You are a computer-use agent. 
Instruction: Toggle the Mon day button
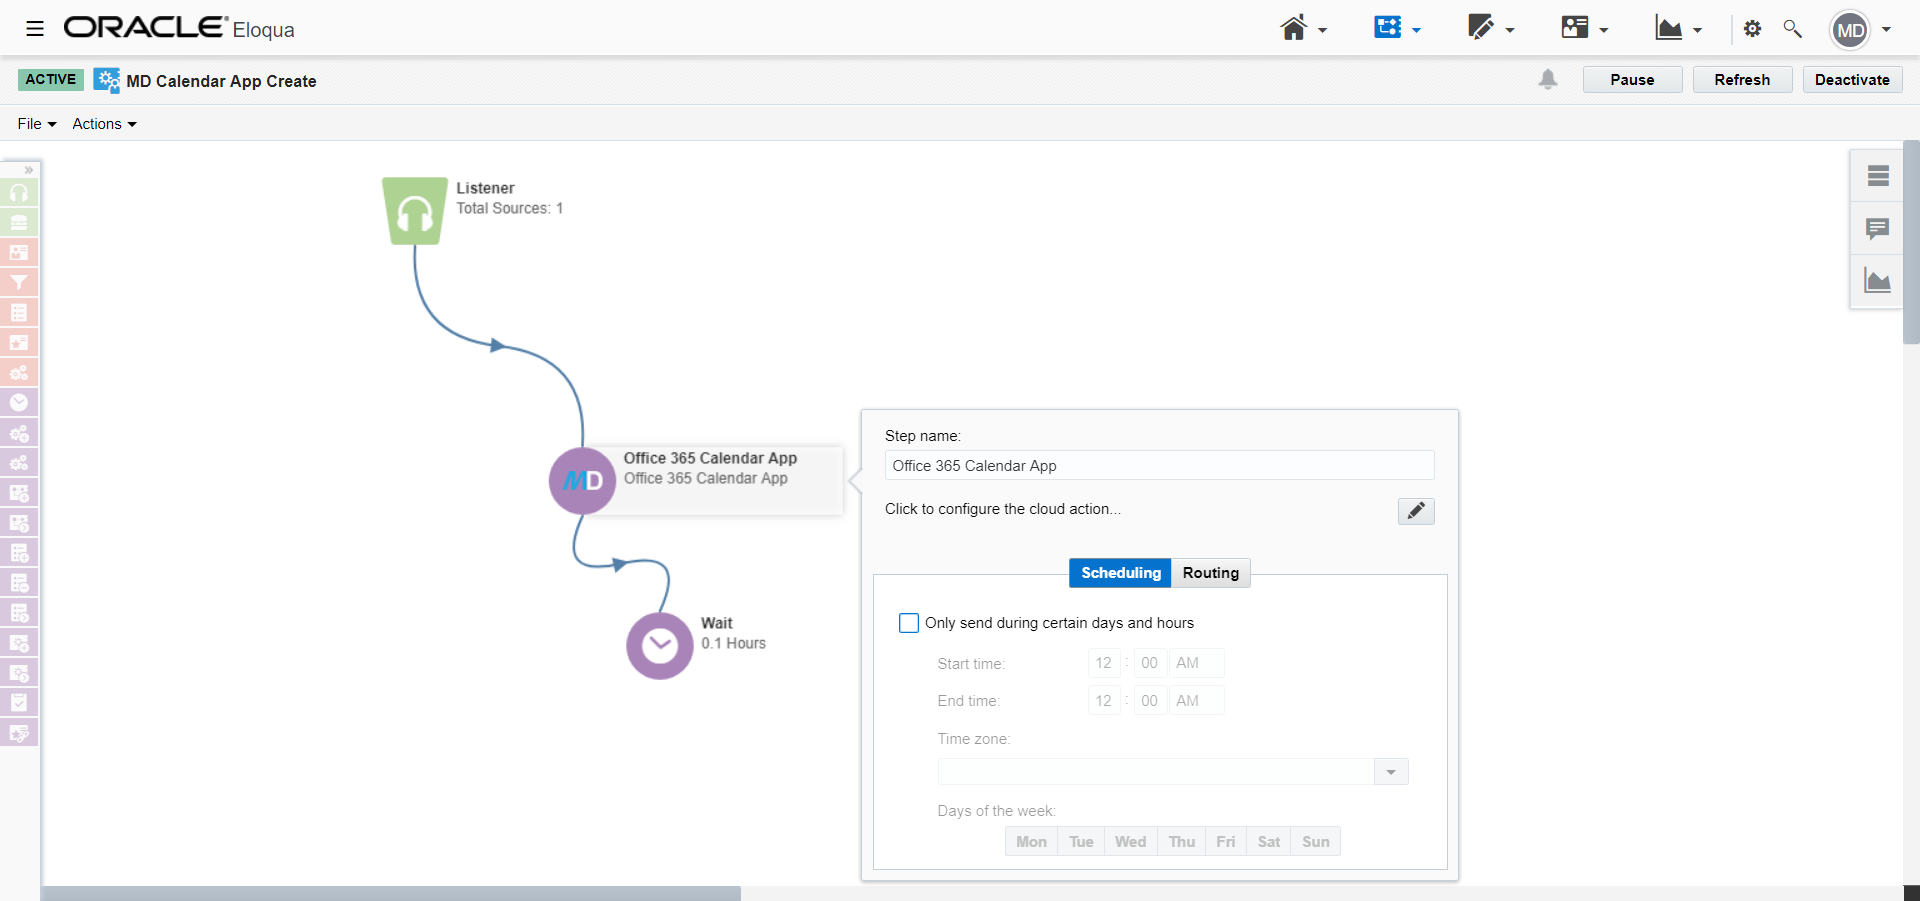click(1031, 842)
